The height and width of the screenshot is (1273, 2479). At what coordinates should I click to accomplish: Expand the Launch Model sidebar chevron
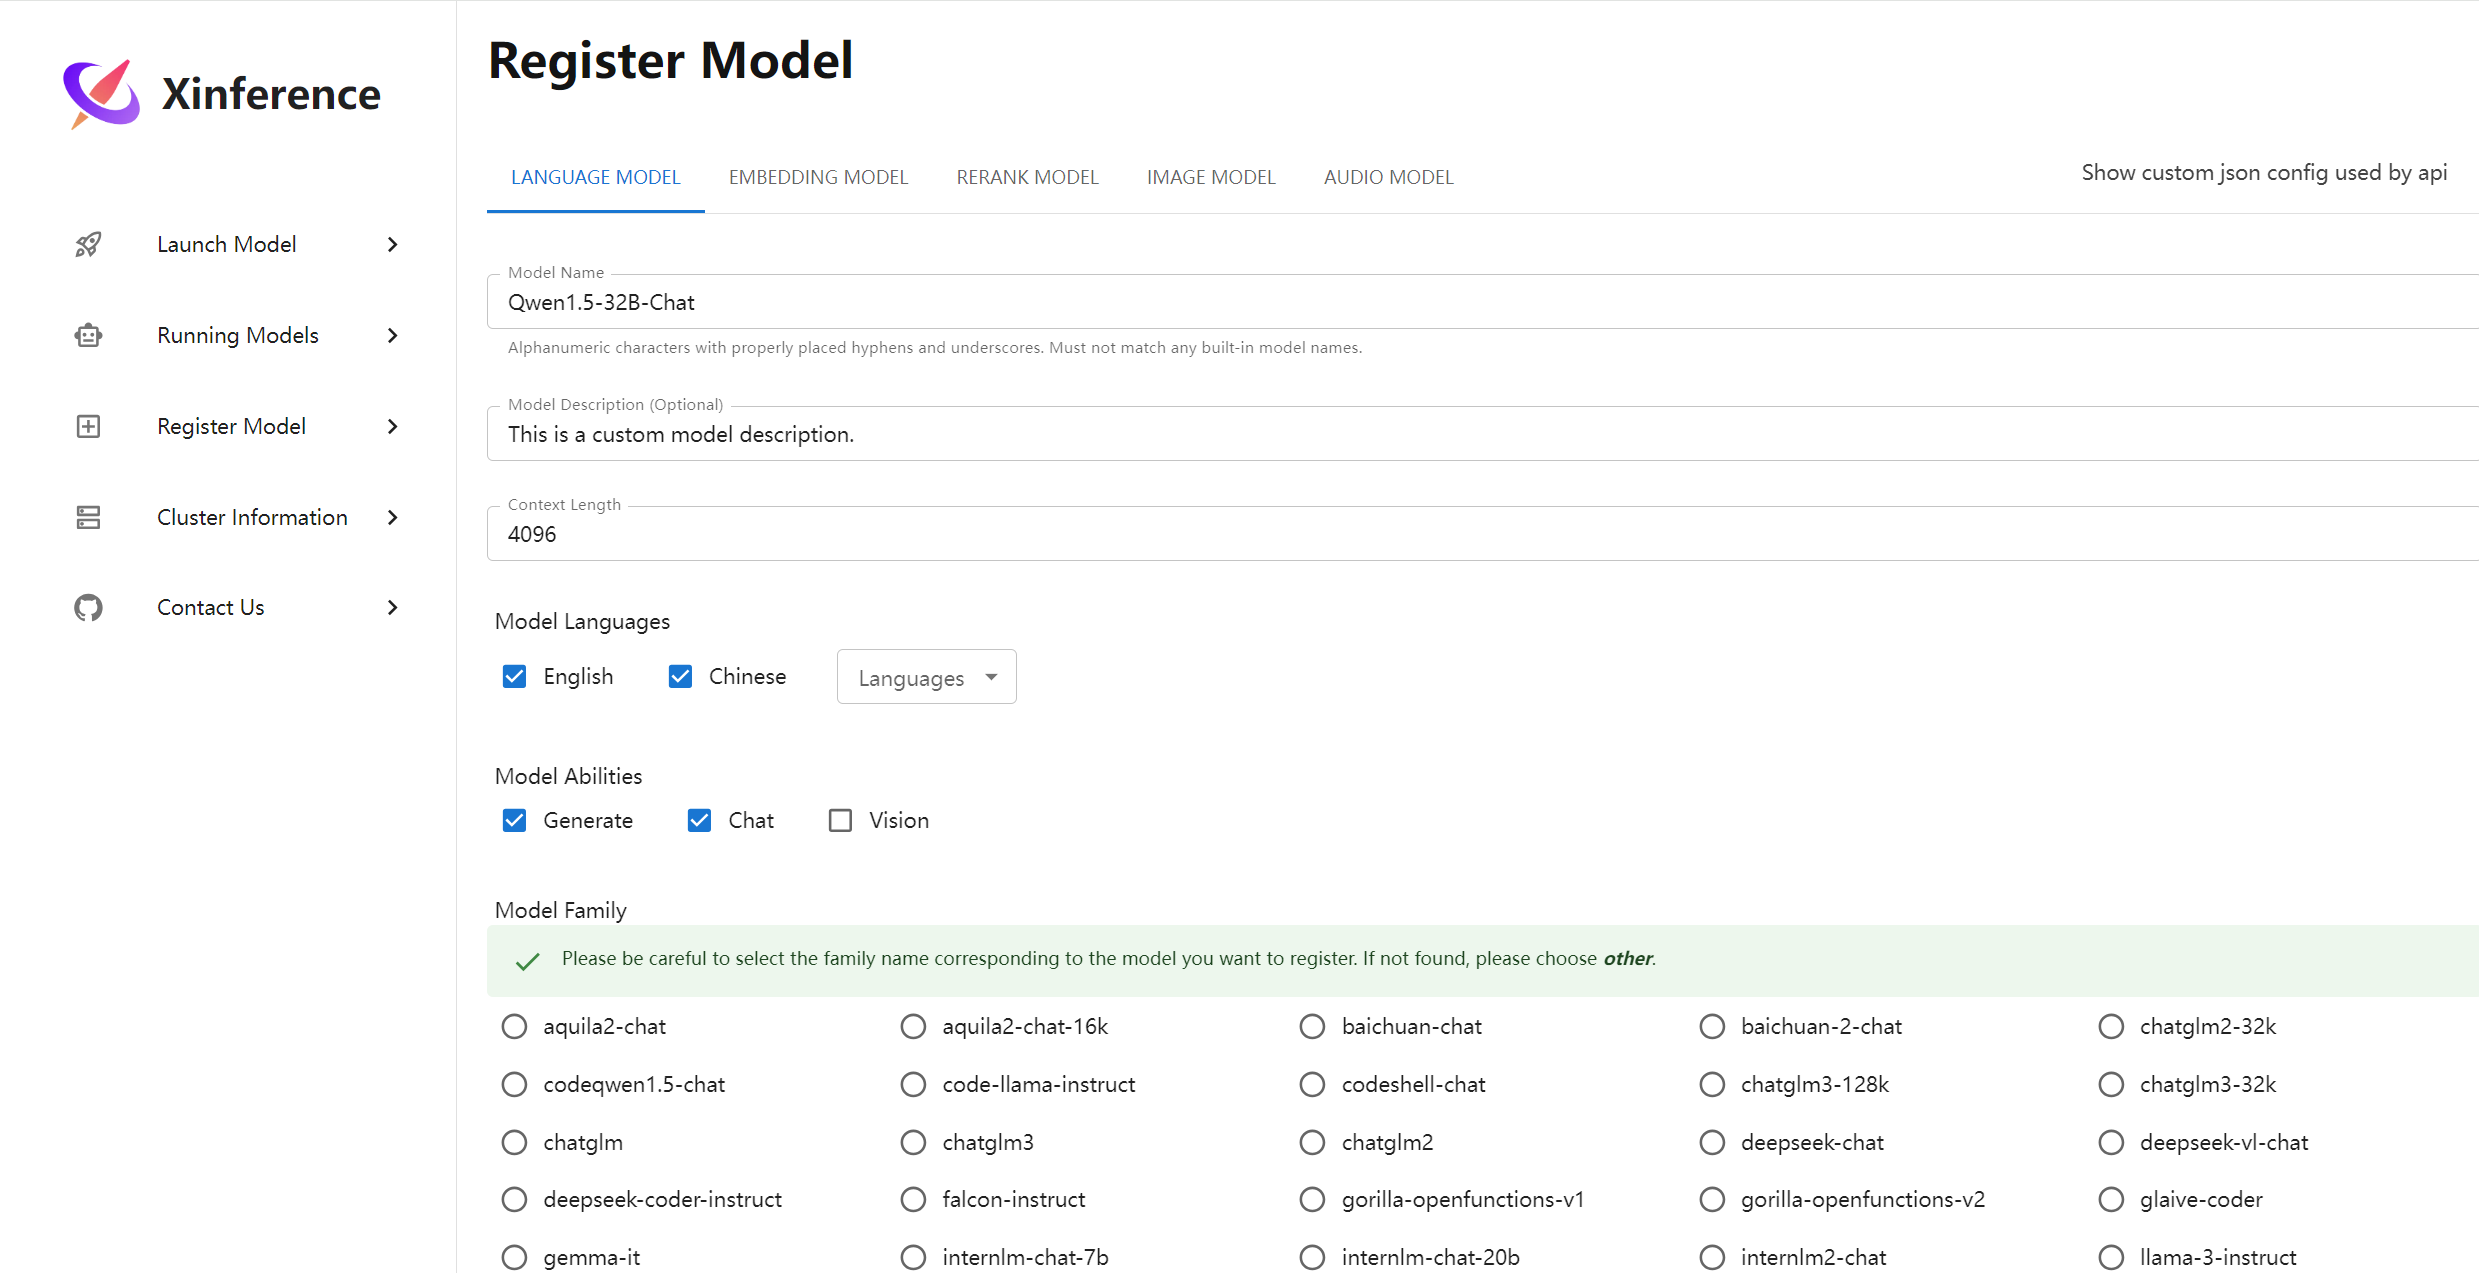[392, 244]
